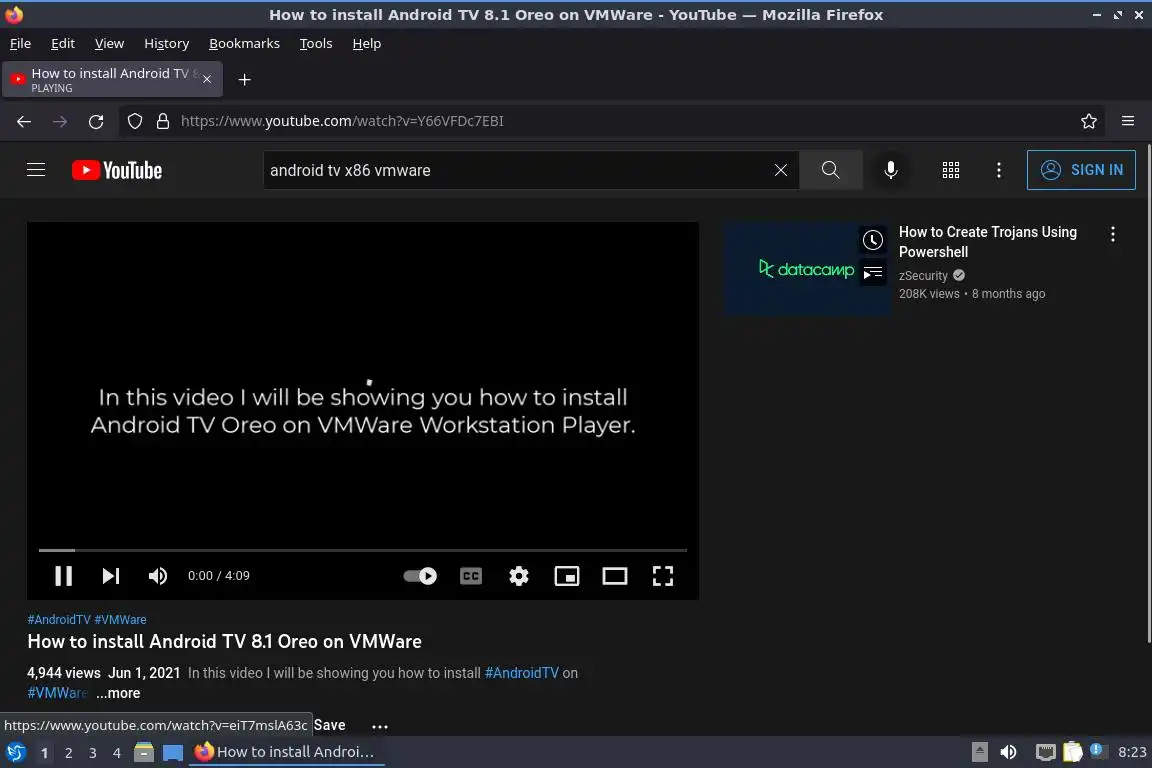This screenshot has height=768, width=1152.
Task: Click the #AndroidTV link in description
Action: [x=522, y=673]
